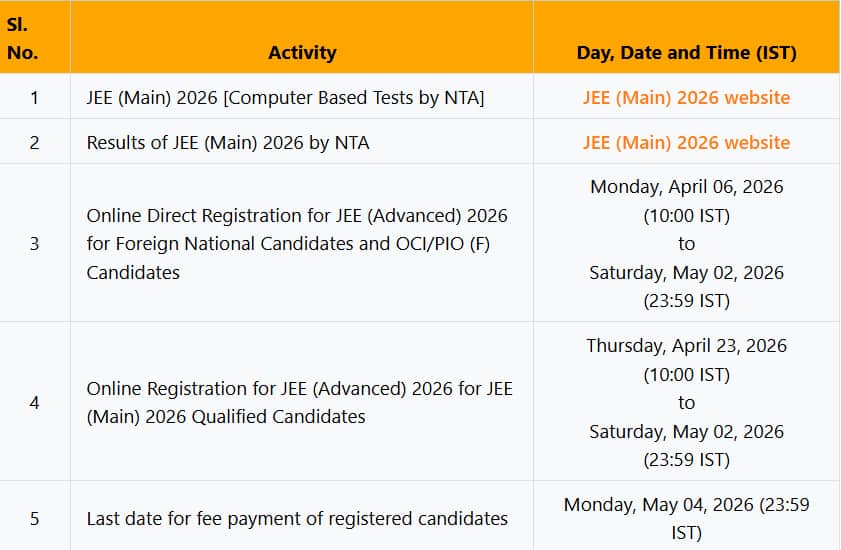Click the Activity column header
Image resolution: width=841 pixels, height=550 pixels.
pyautogui.click(x=302, y=53)
